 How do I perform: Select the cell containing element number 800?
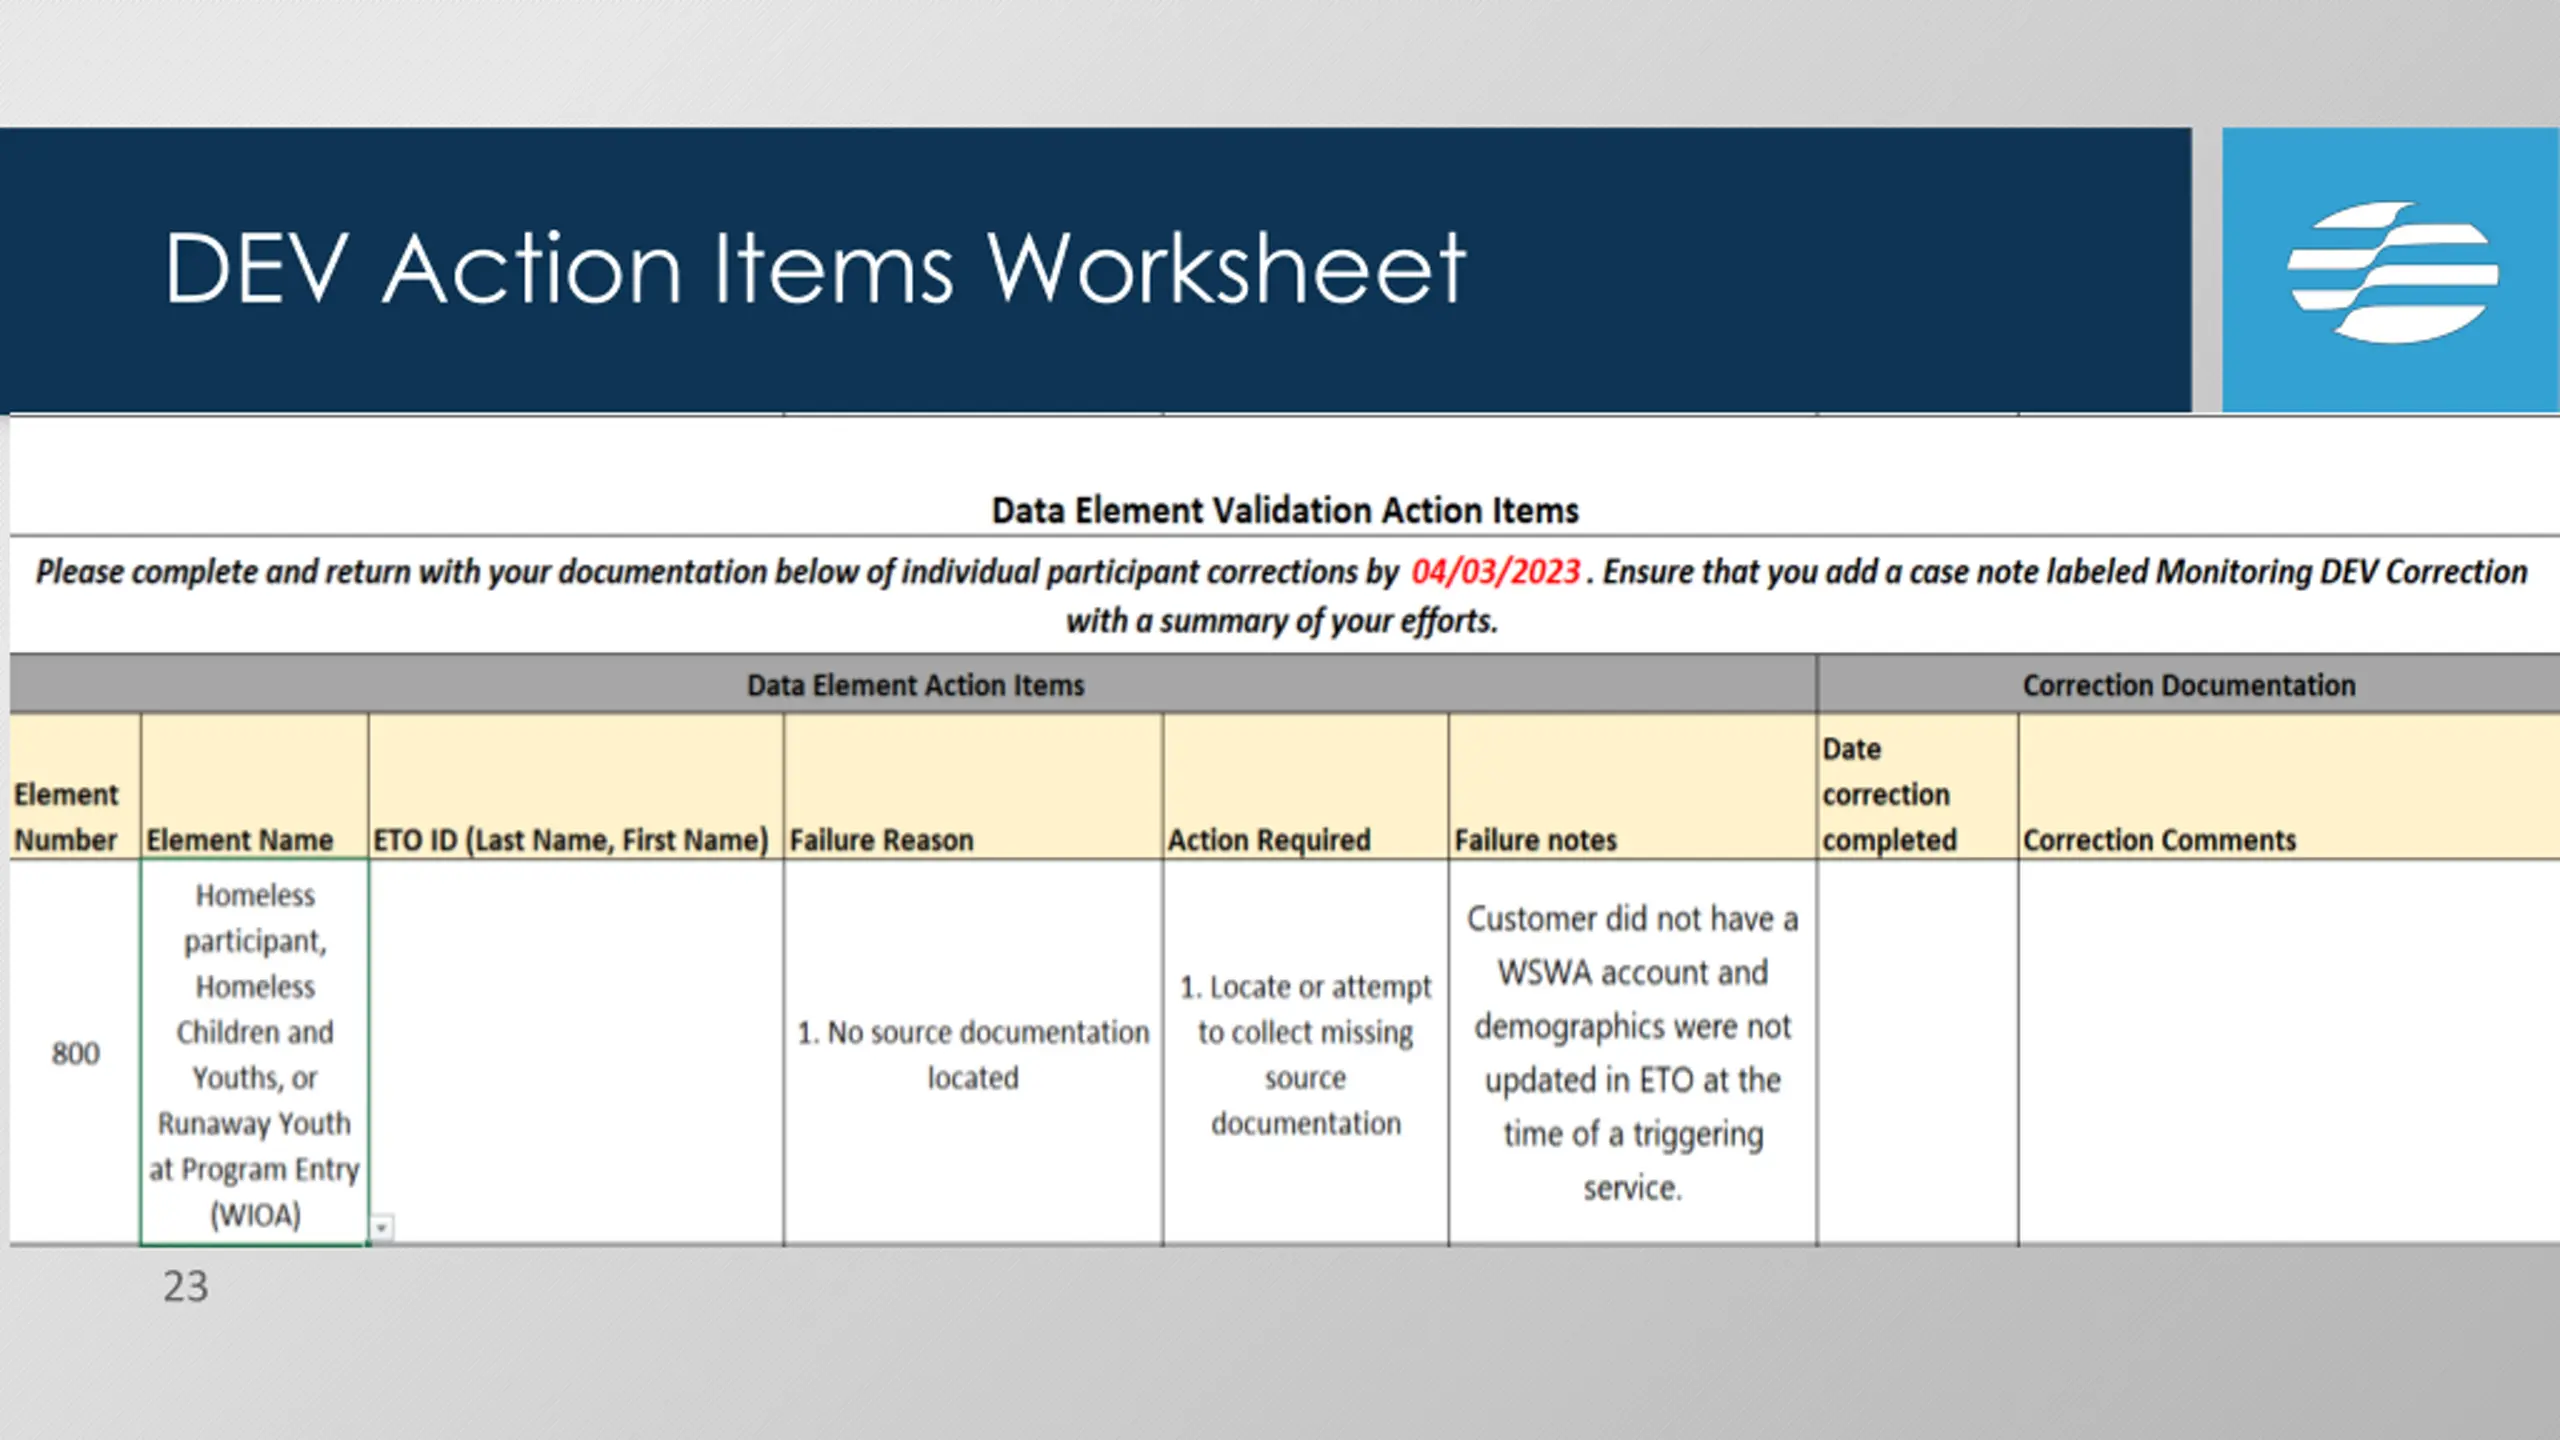click(75, 1052)
